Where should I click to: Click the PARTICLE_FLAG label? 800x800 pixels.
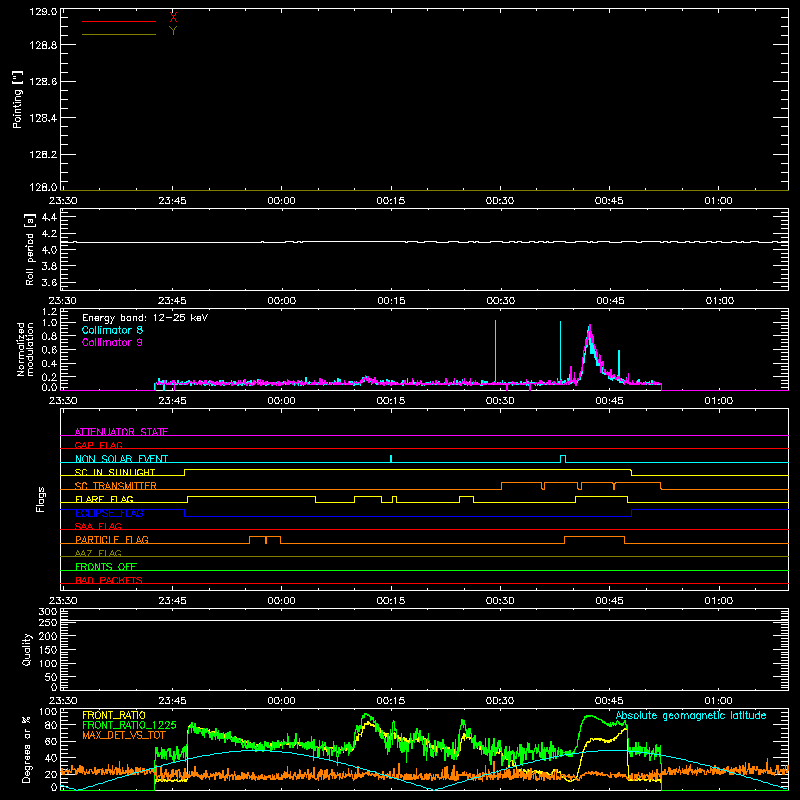[112, 539]
